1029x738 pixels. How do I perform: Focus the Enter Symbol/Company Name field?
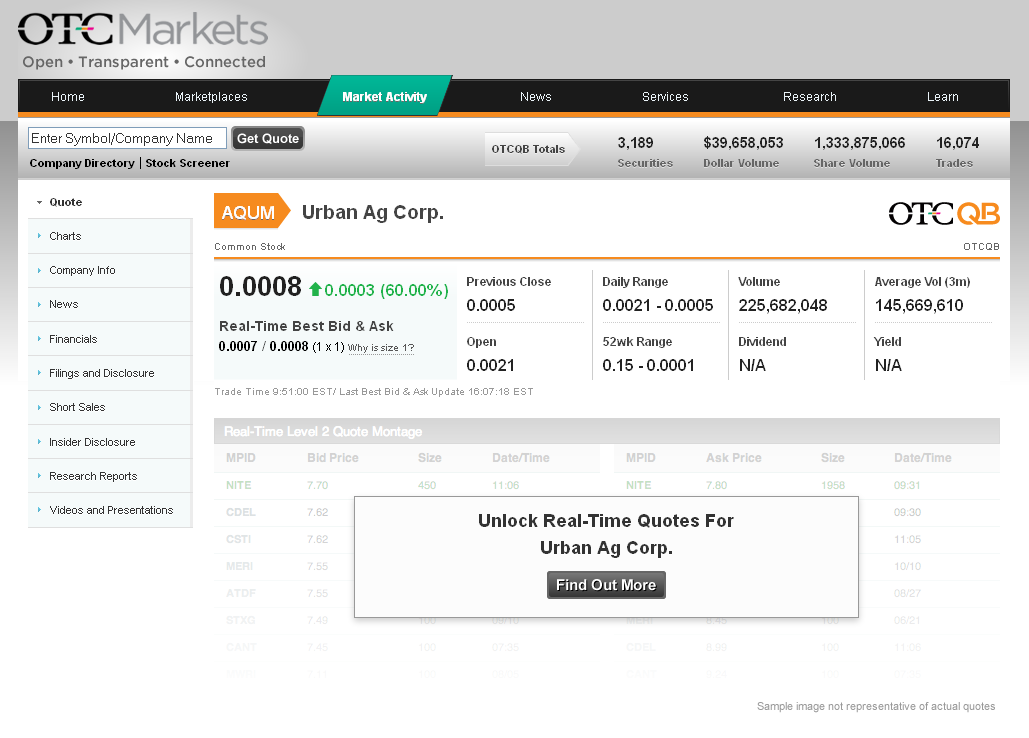point(127,138)
